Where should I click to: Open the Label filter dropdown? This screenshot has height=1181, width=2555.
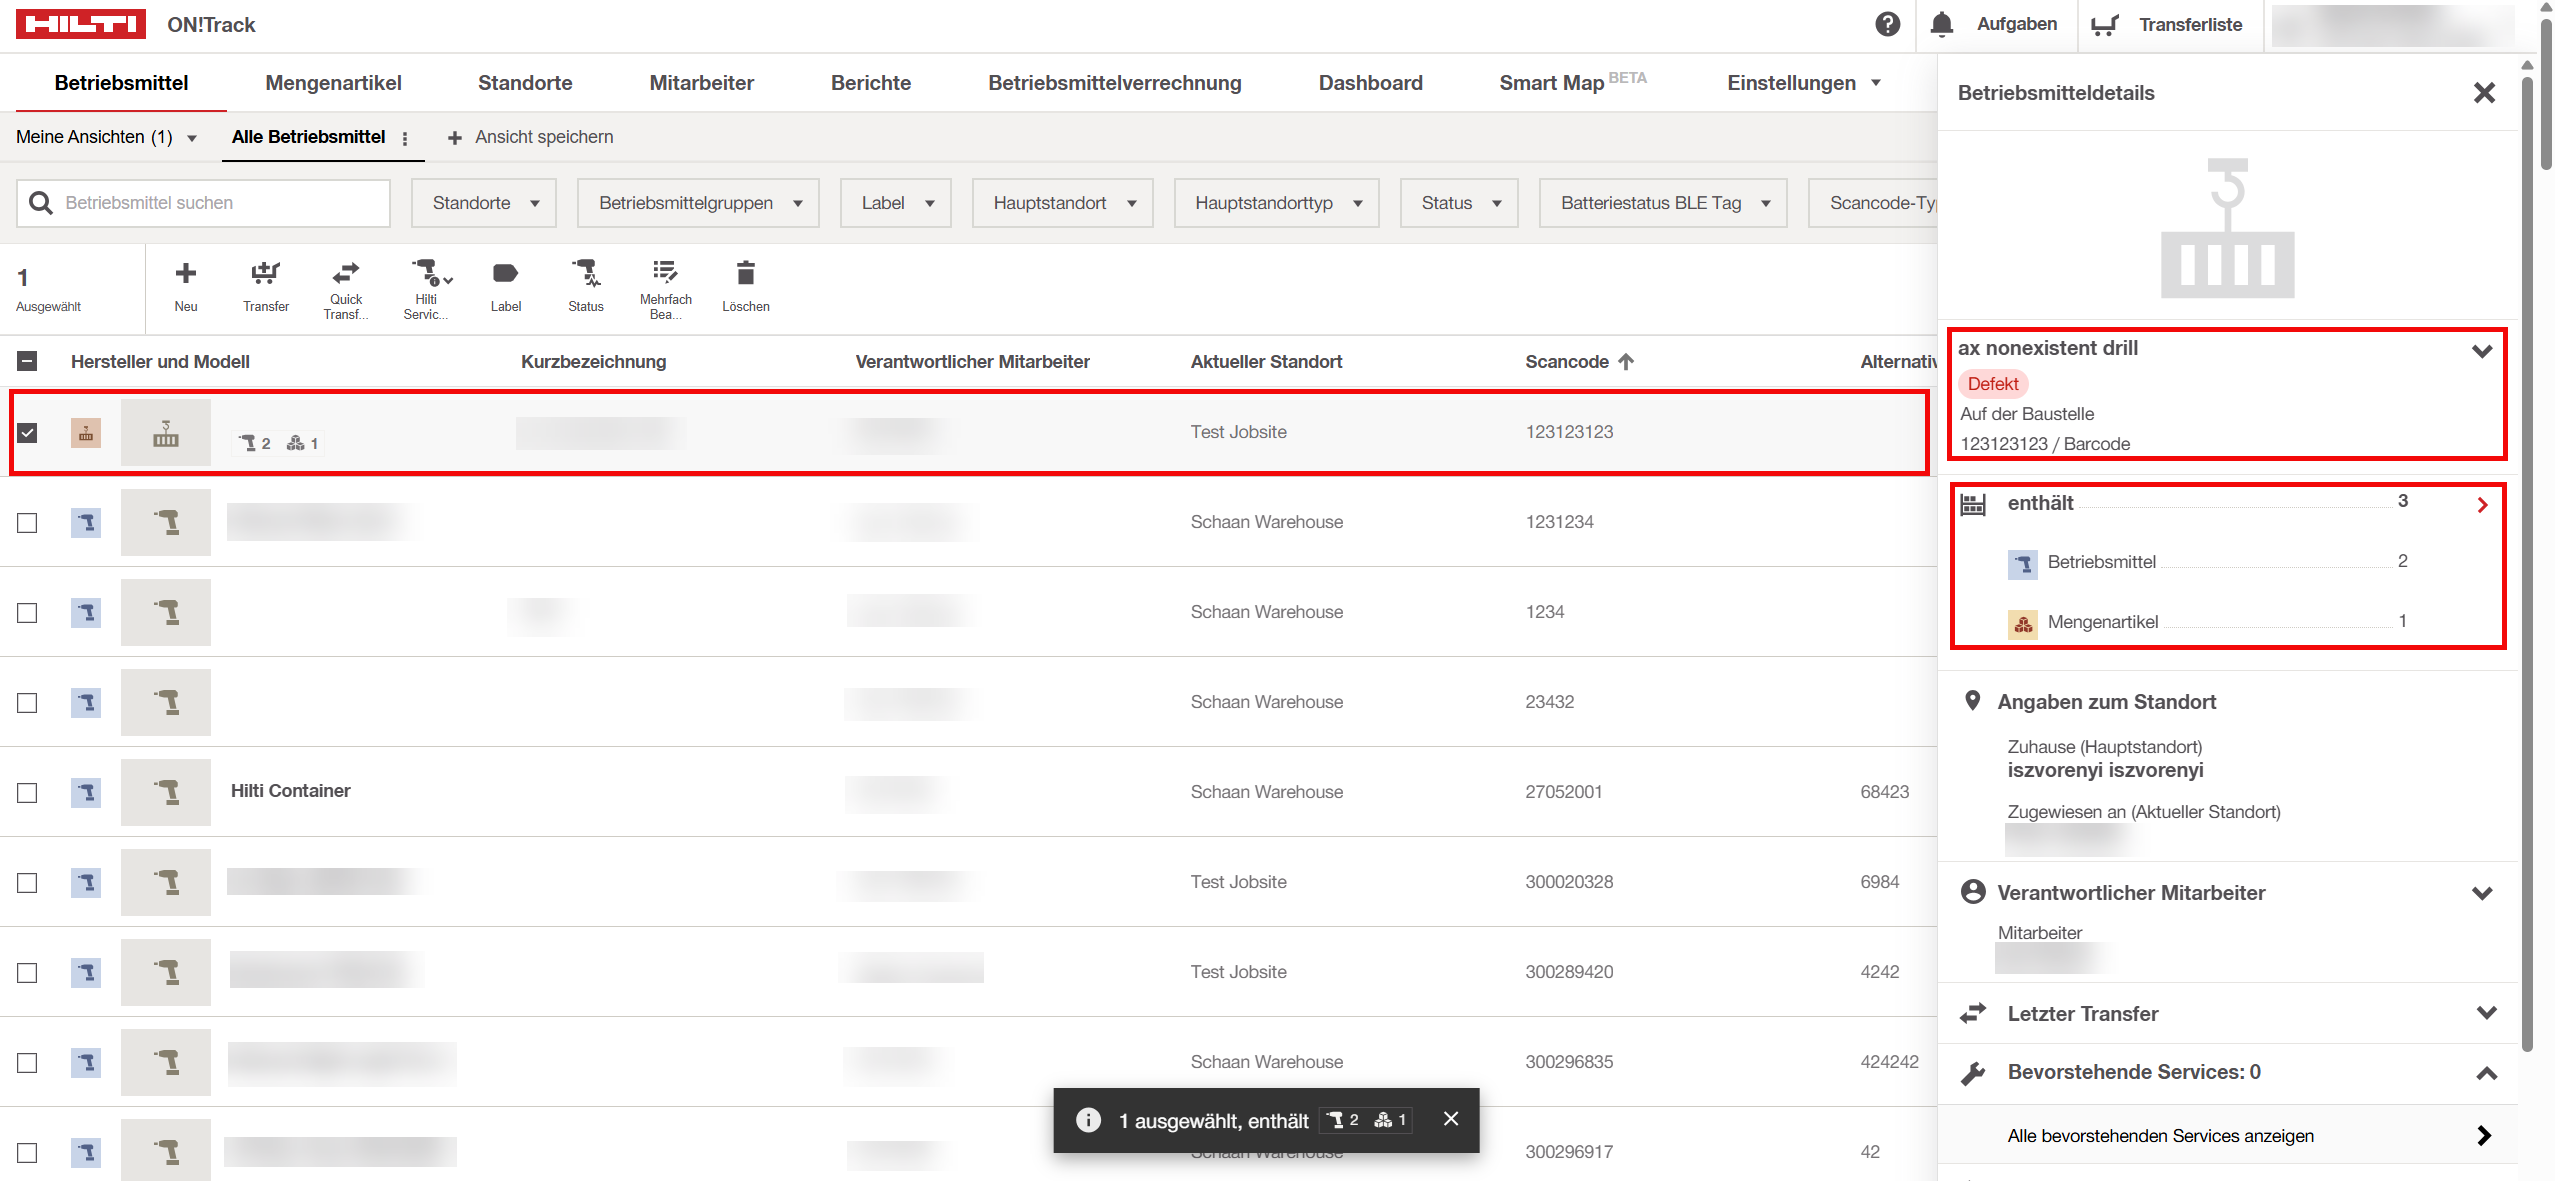click(895, 203)
